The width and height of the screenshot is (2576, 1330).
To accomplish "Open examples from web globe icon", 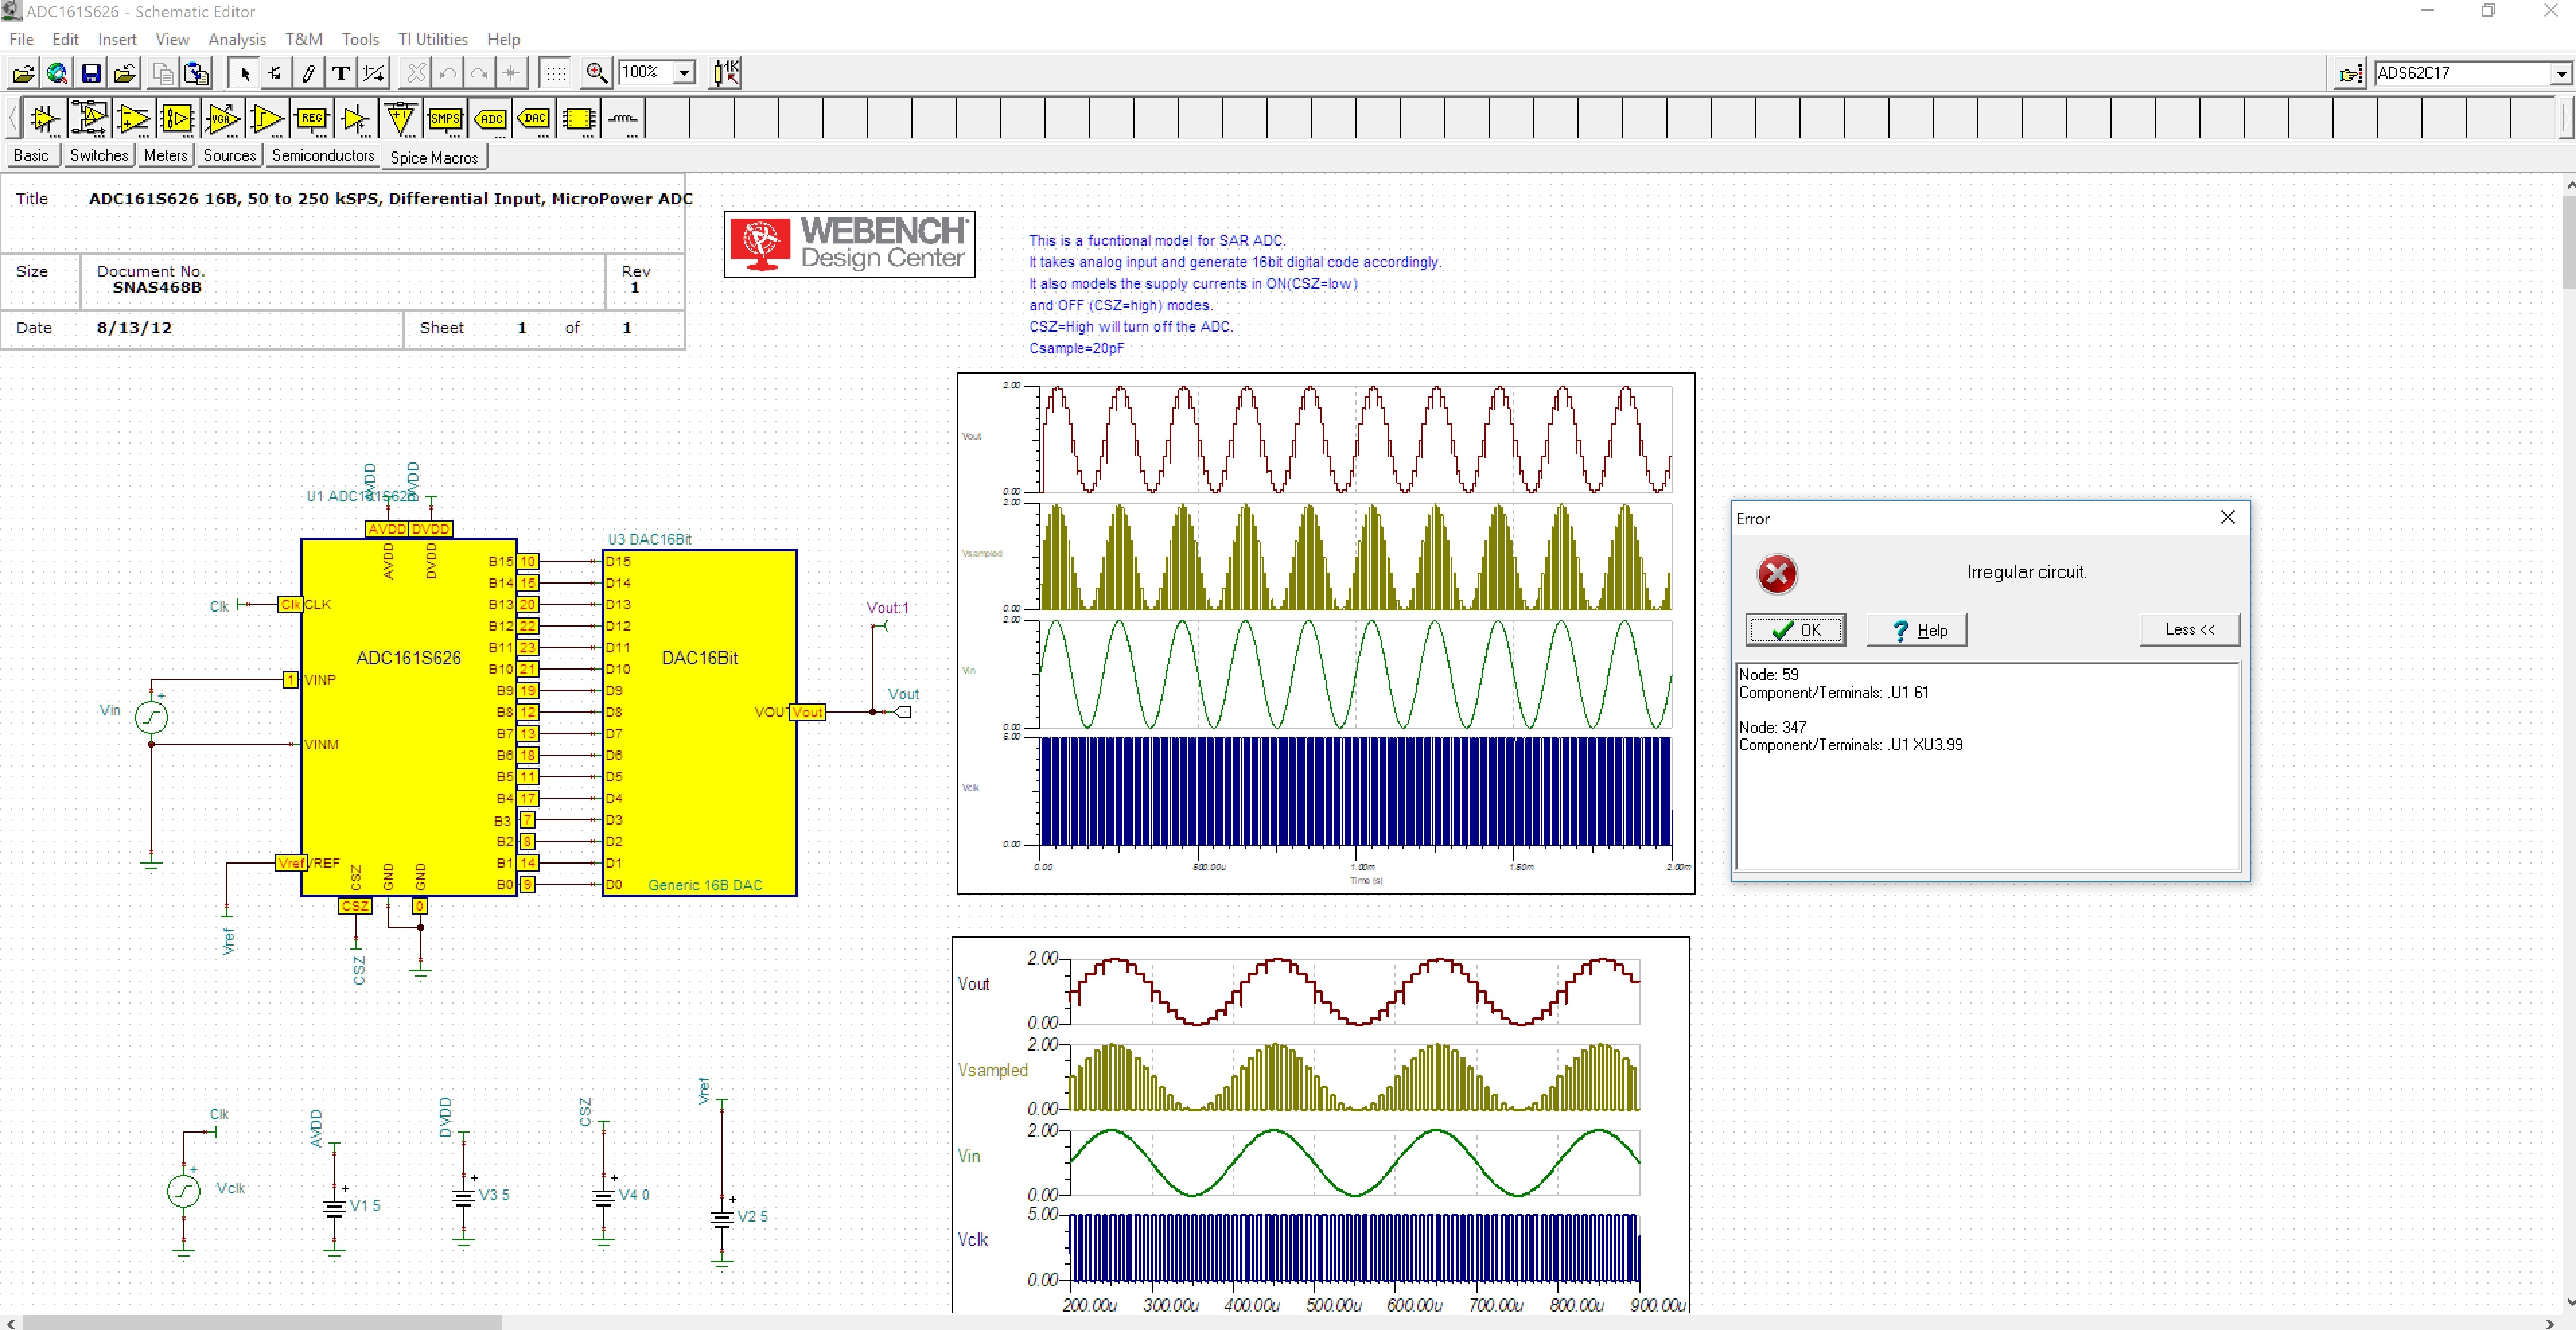I will 57,73.
